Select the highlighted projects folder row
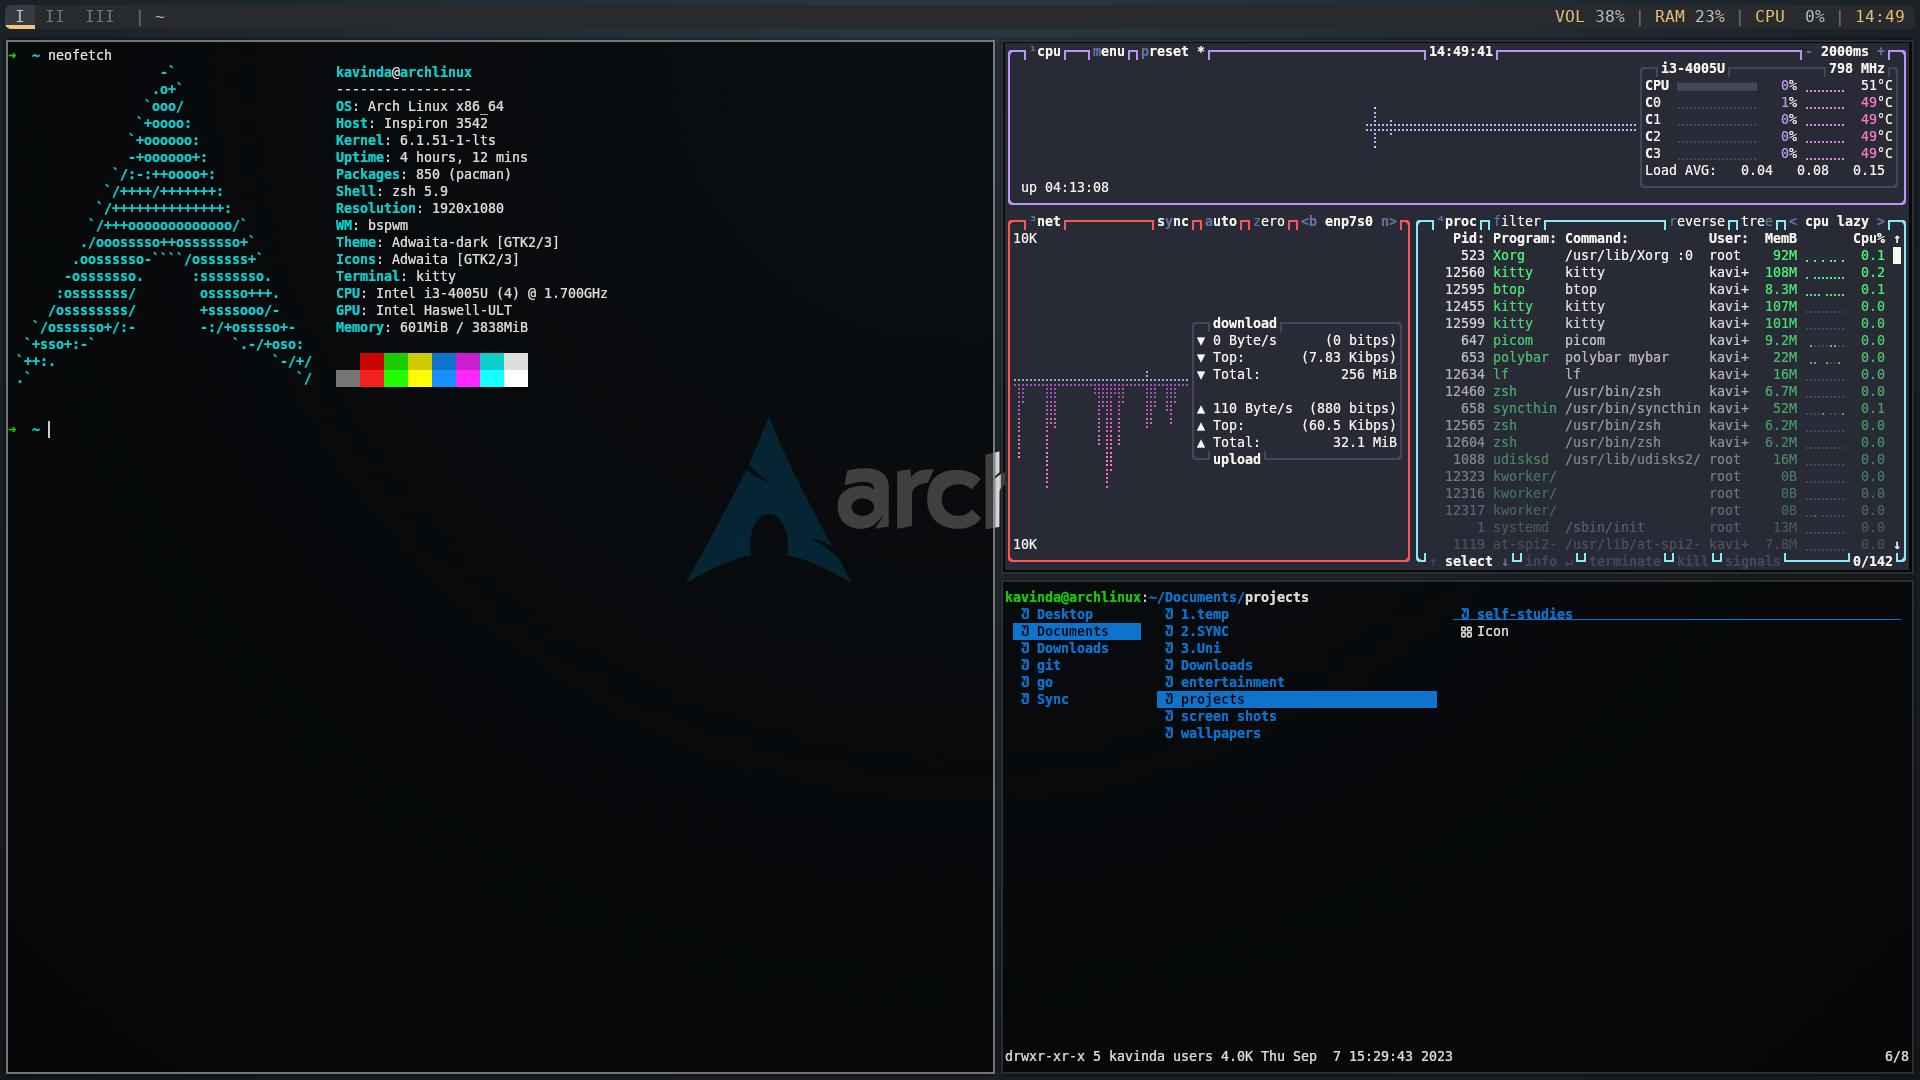1920x1080 pixels. 1297,700
